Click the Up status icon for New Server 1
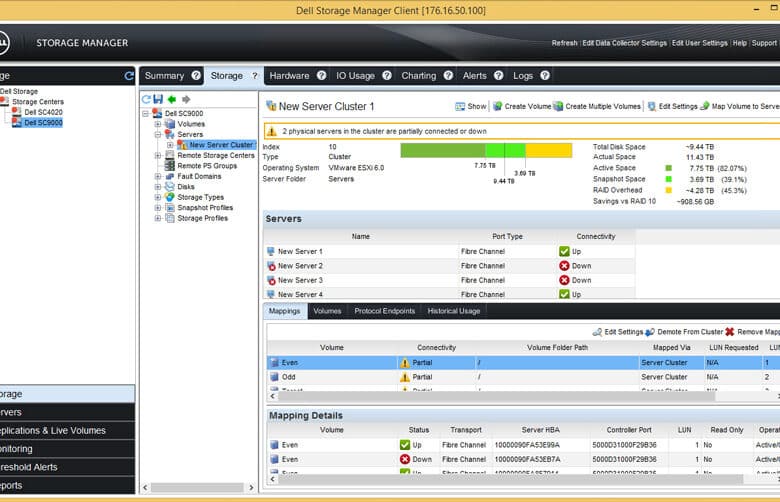The height and width of the screenshot is (502, 780). click(x=564, y=251)
